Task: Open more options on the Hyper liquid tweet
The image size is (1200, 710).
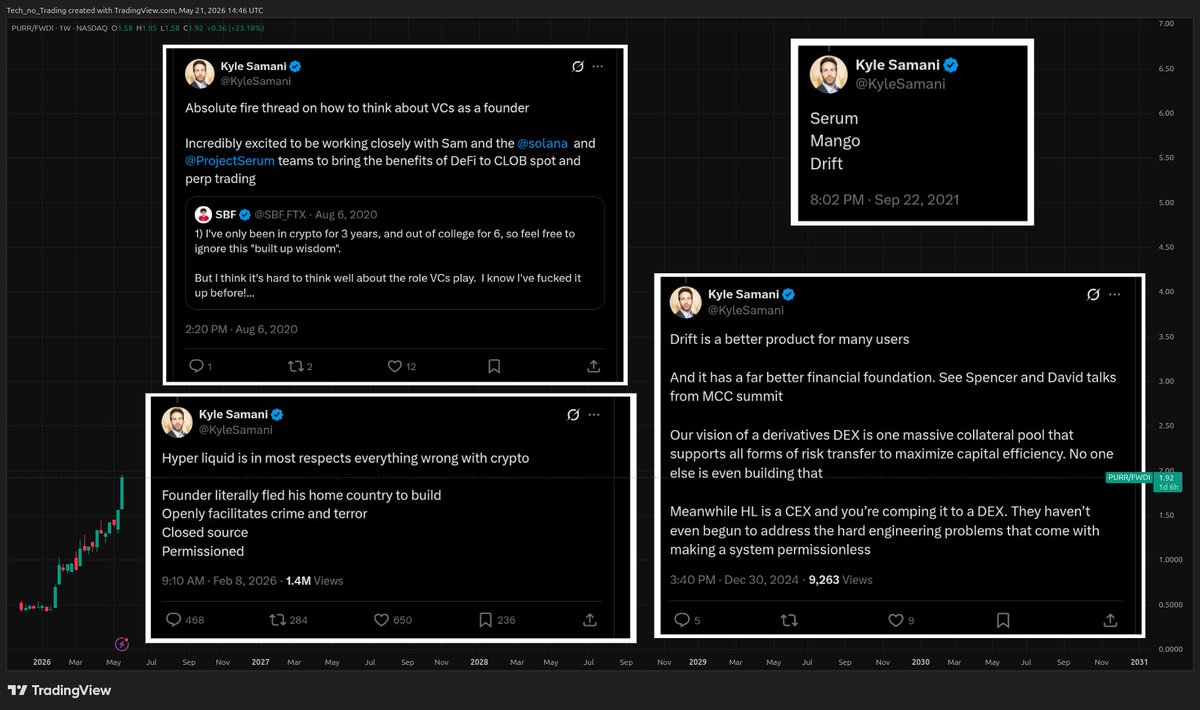Action: pyautogui.click(x=596, y=414)
